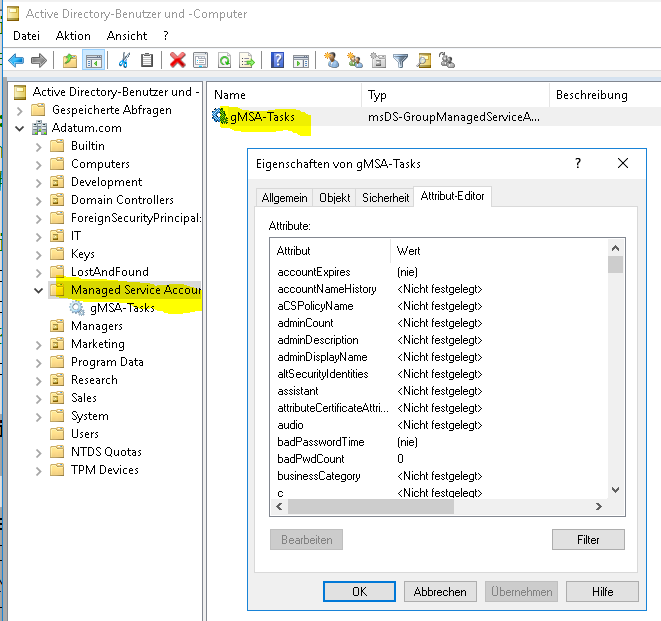Open the Aktion menu
The image size is (661, 621).
pos(73,36)
